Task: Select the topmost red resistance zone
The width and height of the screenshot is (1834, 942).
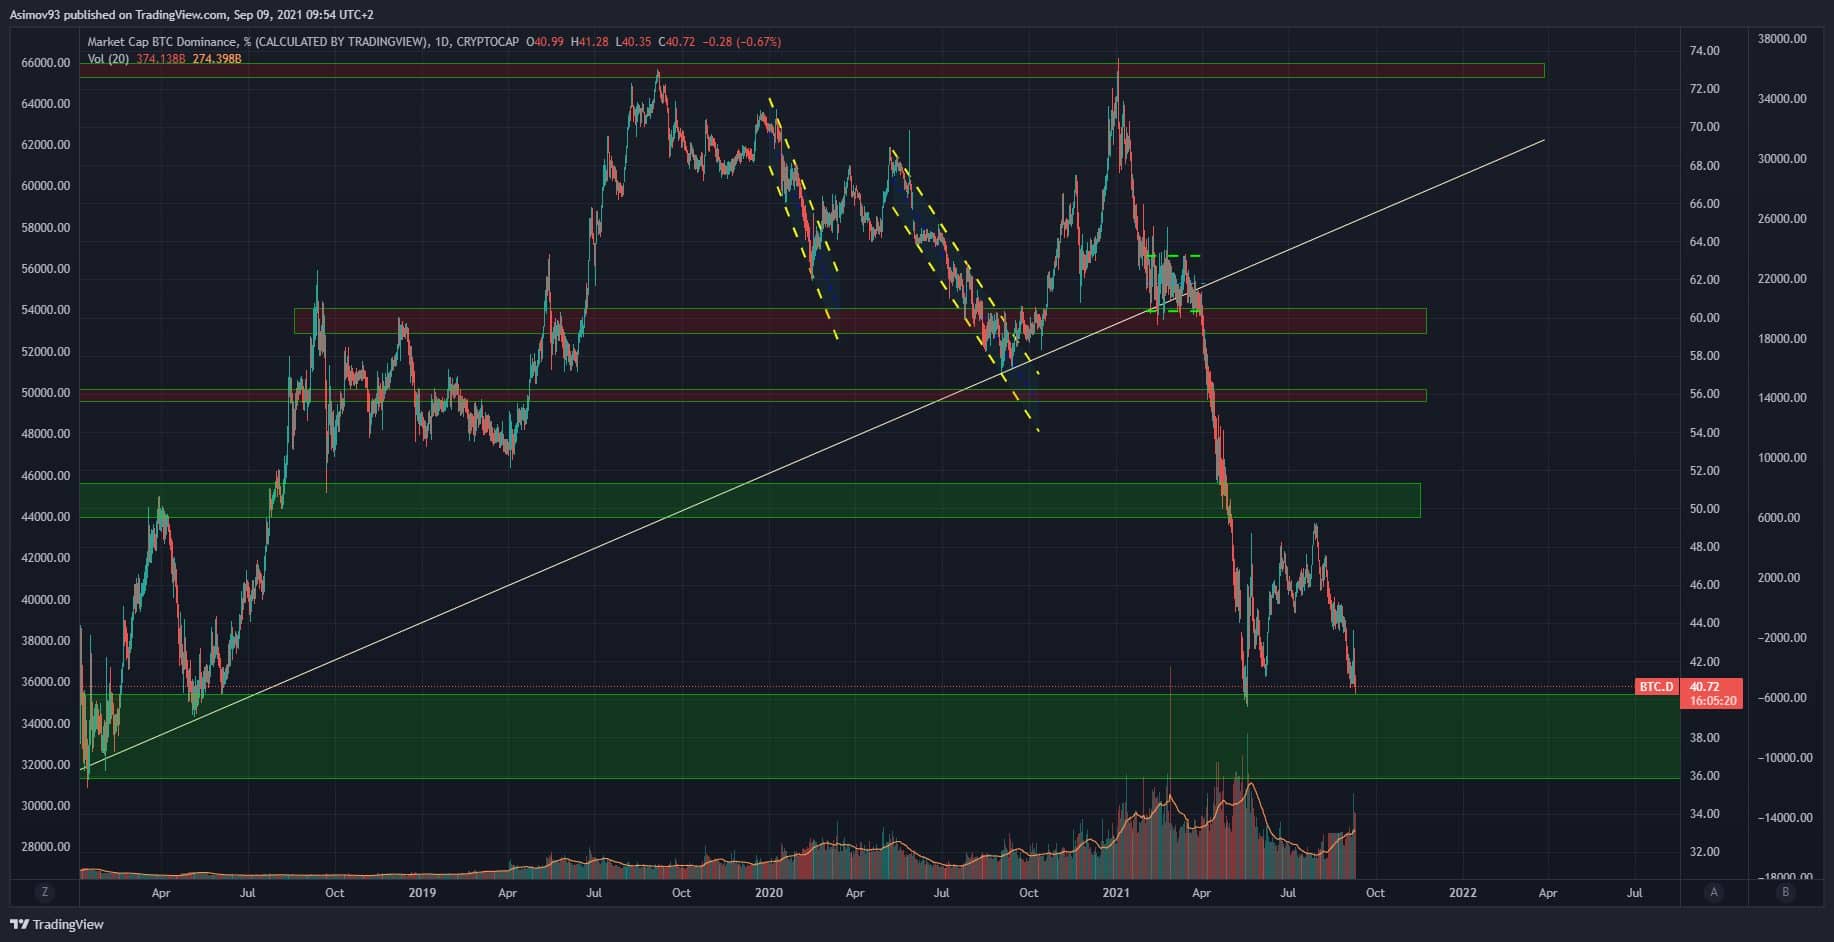Action: pyautogui.click(x=812, y=71)
